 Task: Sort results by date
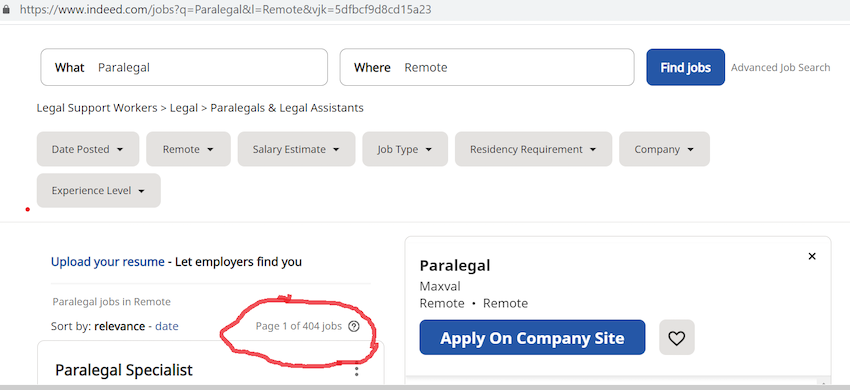[x=166, y=326]
